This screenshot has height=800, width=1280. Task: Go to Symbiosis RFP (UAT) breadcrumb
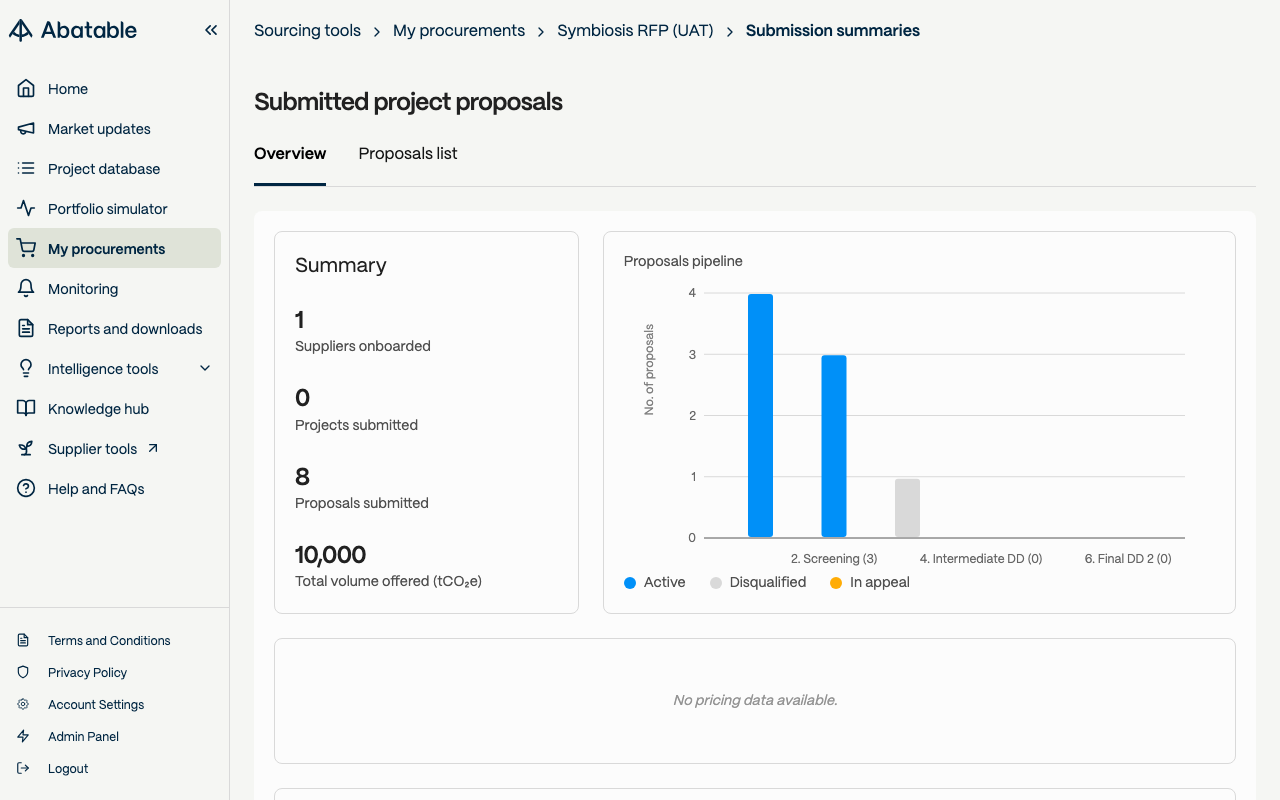(x=635, y=31)
